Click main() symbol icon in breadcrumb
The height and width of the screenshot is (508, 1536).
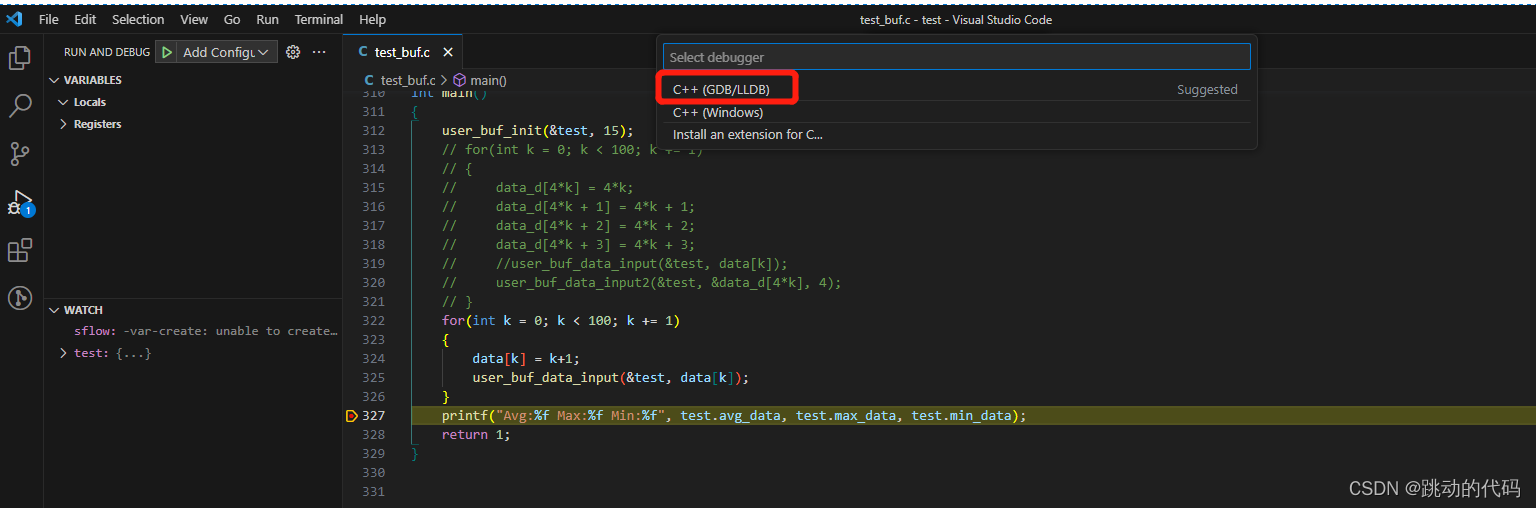[460, 80]
